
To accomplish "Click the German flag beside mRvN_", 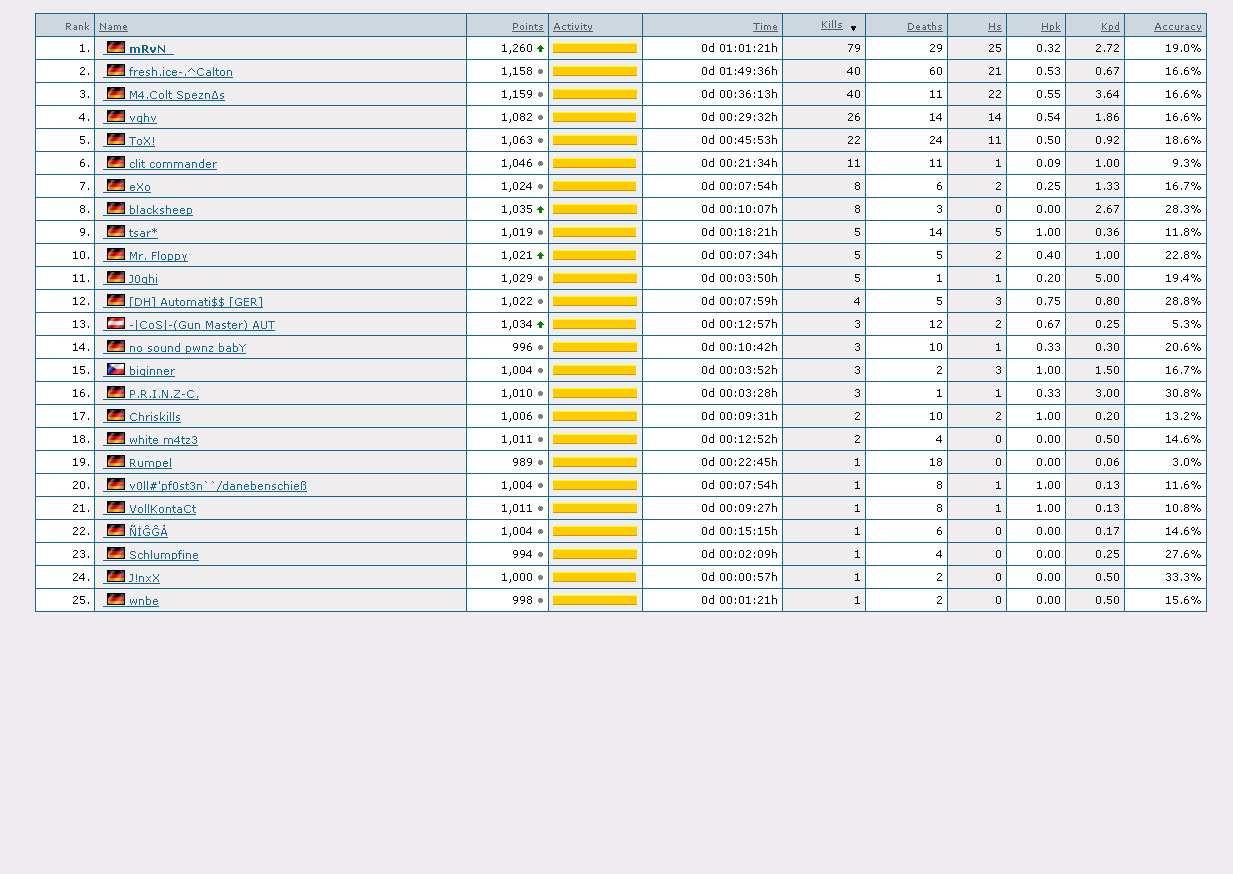I will click(x=116, y=48).
